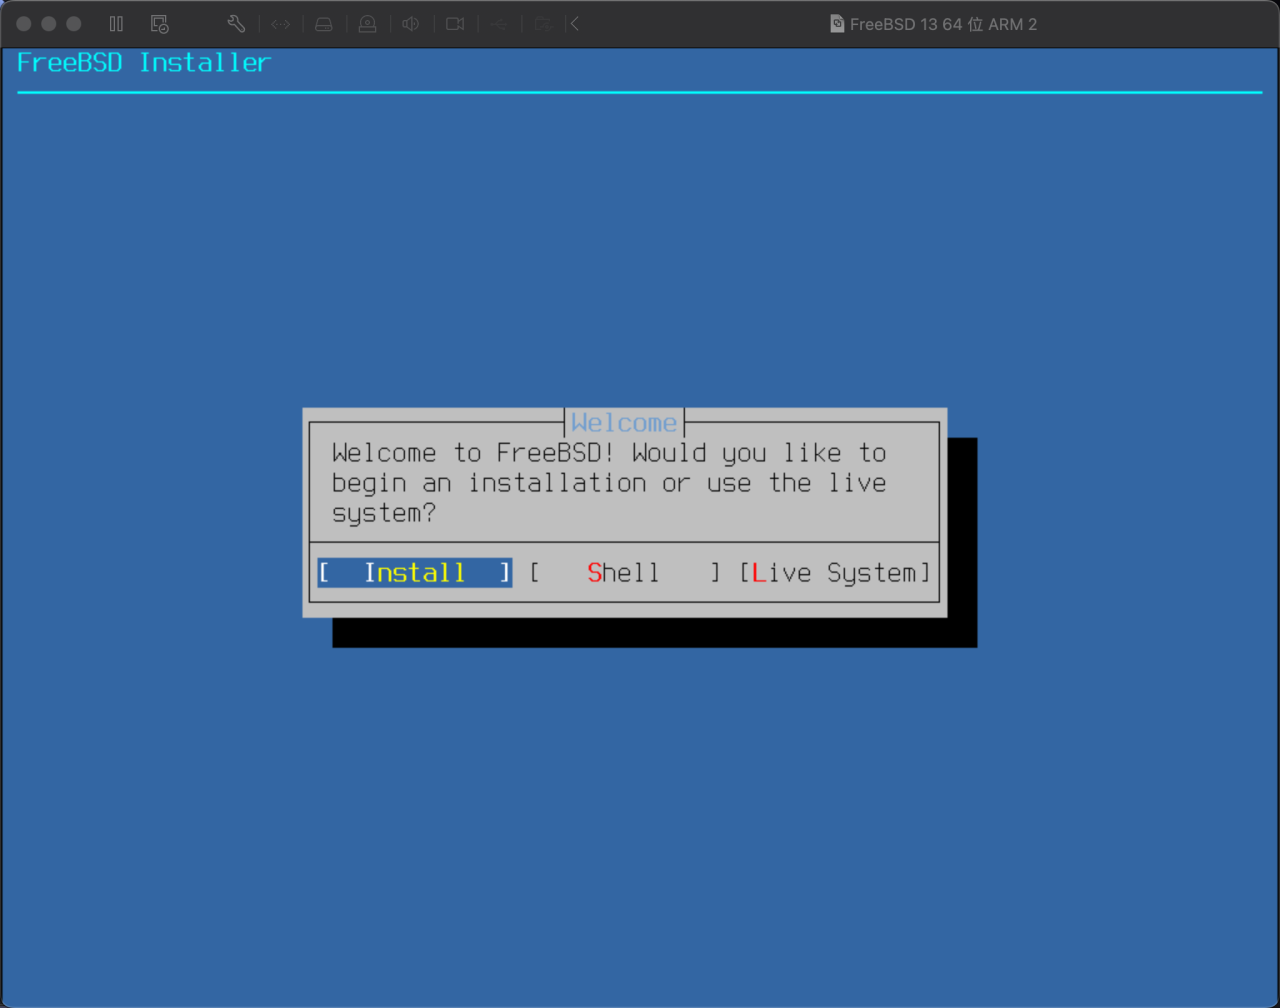Maximize the virtual machine window
1280x1008 pixels.
point(74,24)
